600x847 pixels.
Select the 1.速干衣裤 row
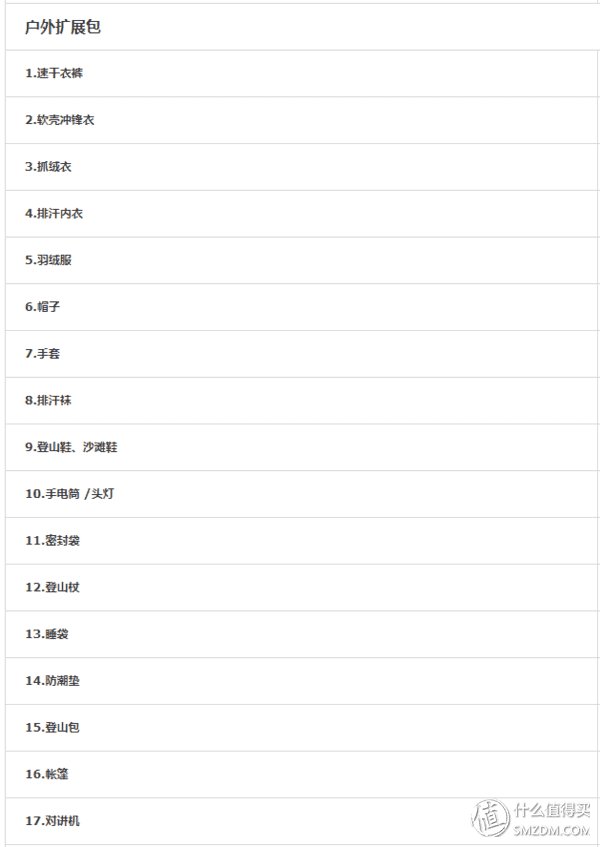[x=302, y=73]
